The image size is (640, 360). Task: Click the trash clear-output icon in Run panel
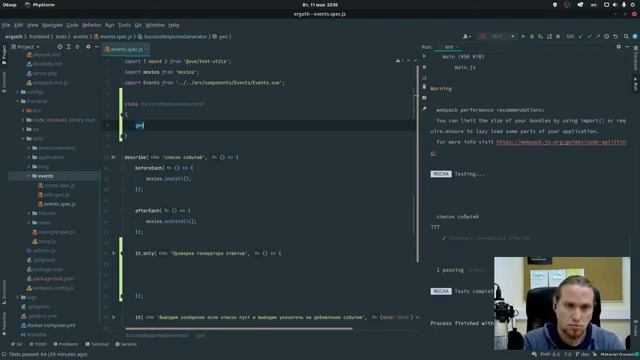pos(424,87)
